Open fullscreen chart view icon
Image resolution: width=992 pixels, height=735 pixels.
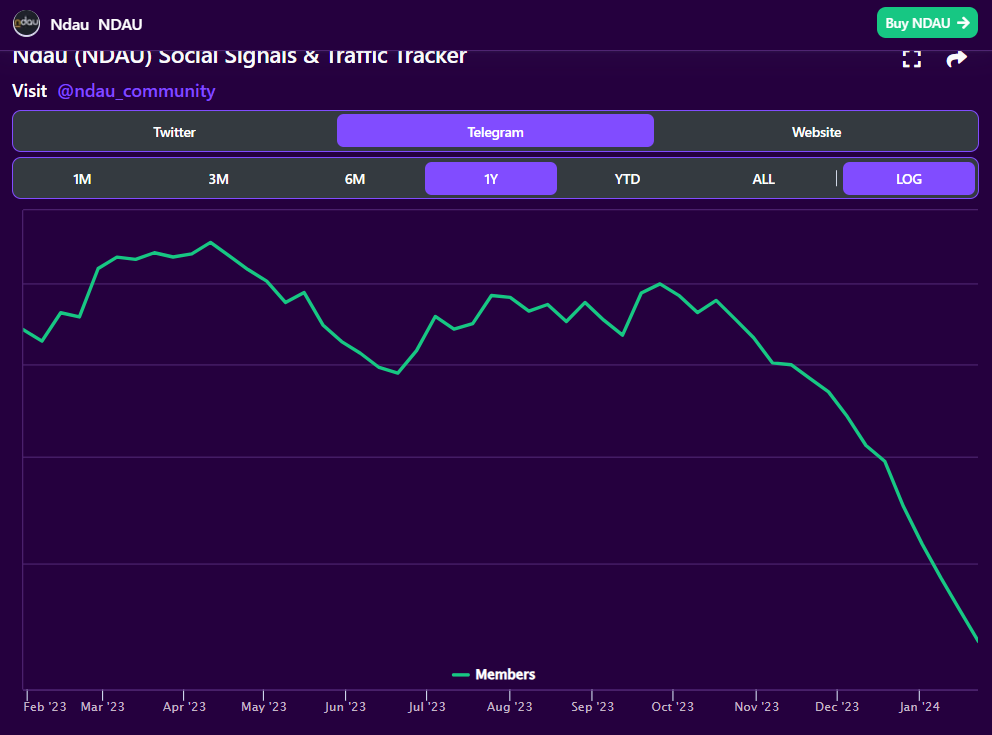point(912,59)
